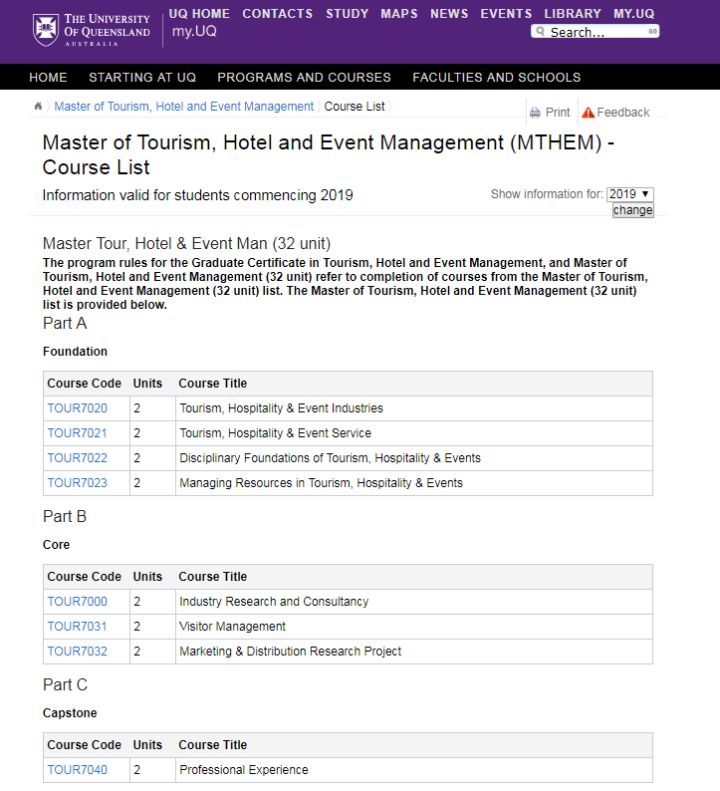Screen dimensions: 720x791
Task: Open the CONTACTS top link
Action: (278, 14)
